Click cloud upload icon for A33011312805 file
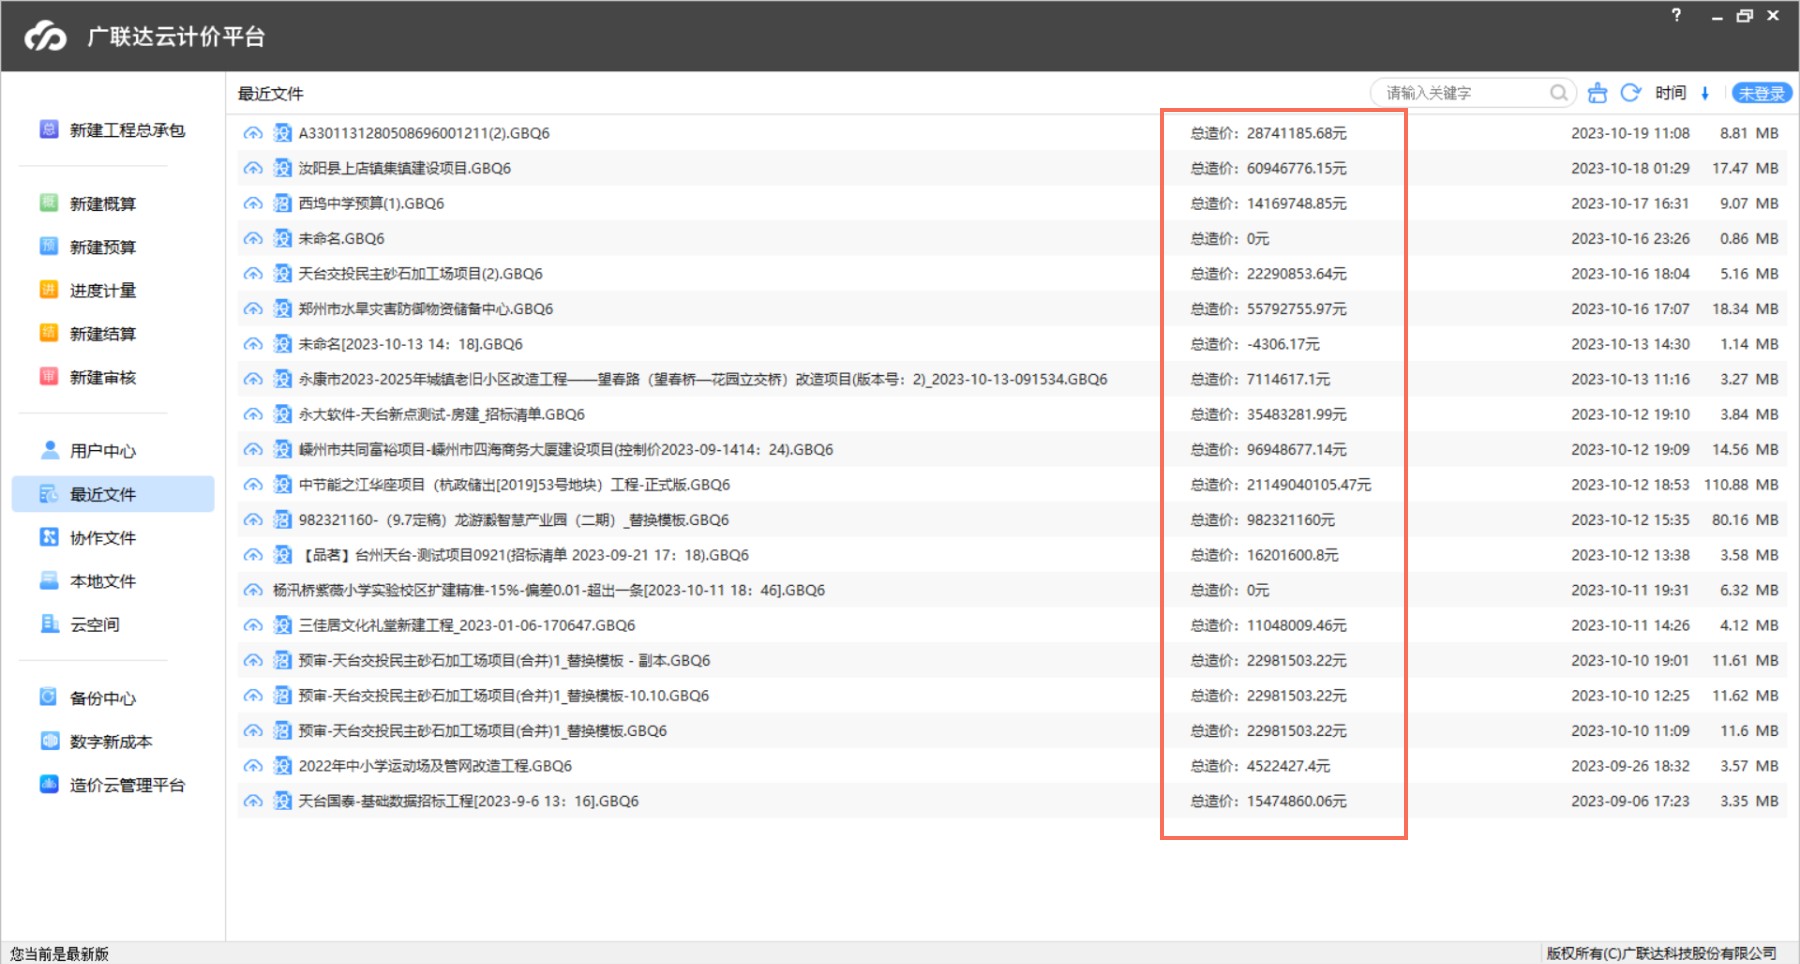The width and height of the screenshot is (1800, 964). coord(253,133)
